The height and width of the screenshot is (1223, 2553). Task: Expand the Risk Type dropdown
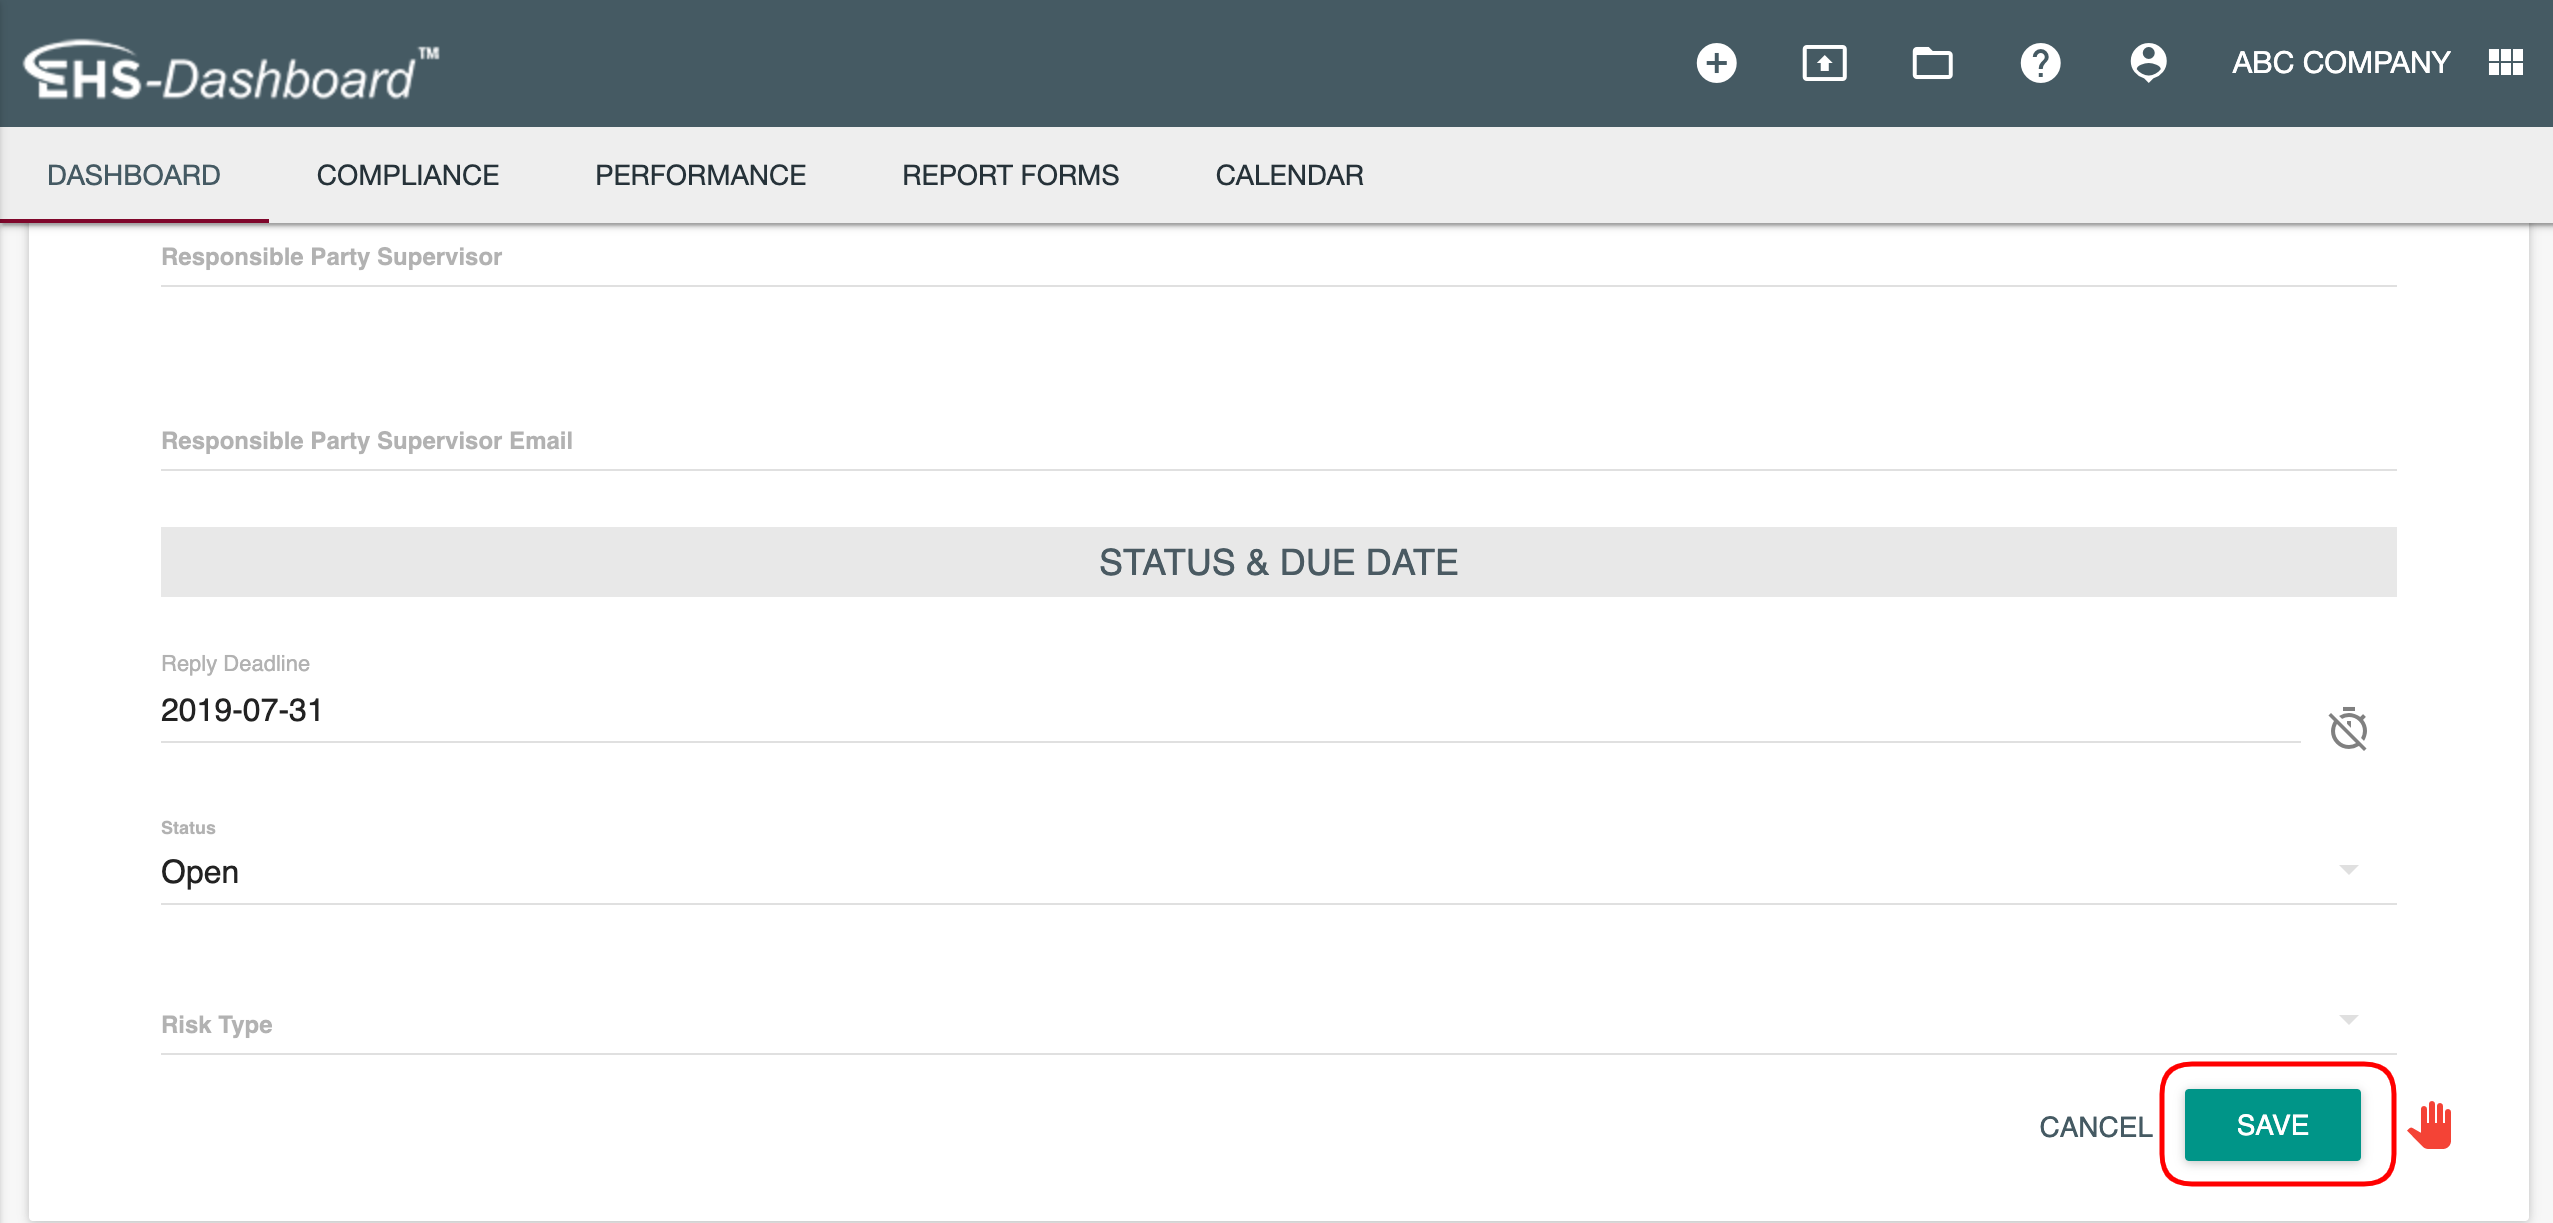click(1278, 1024)
